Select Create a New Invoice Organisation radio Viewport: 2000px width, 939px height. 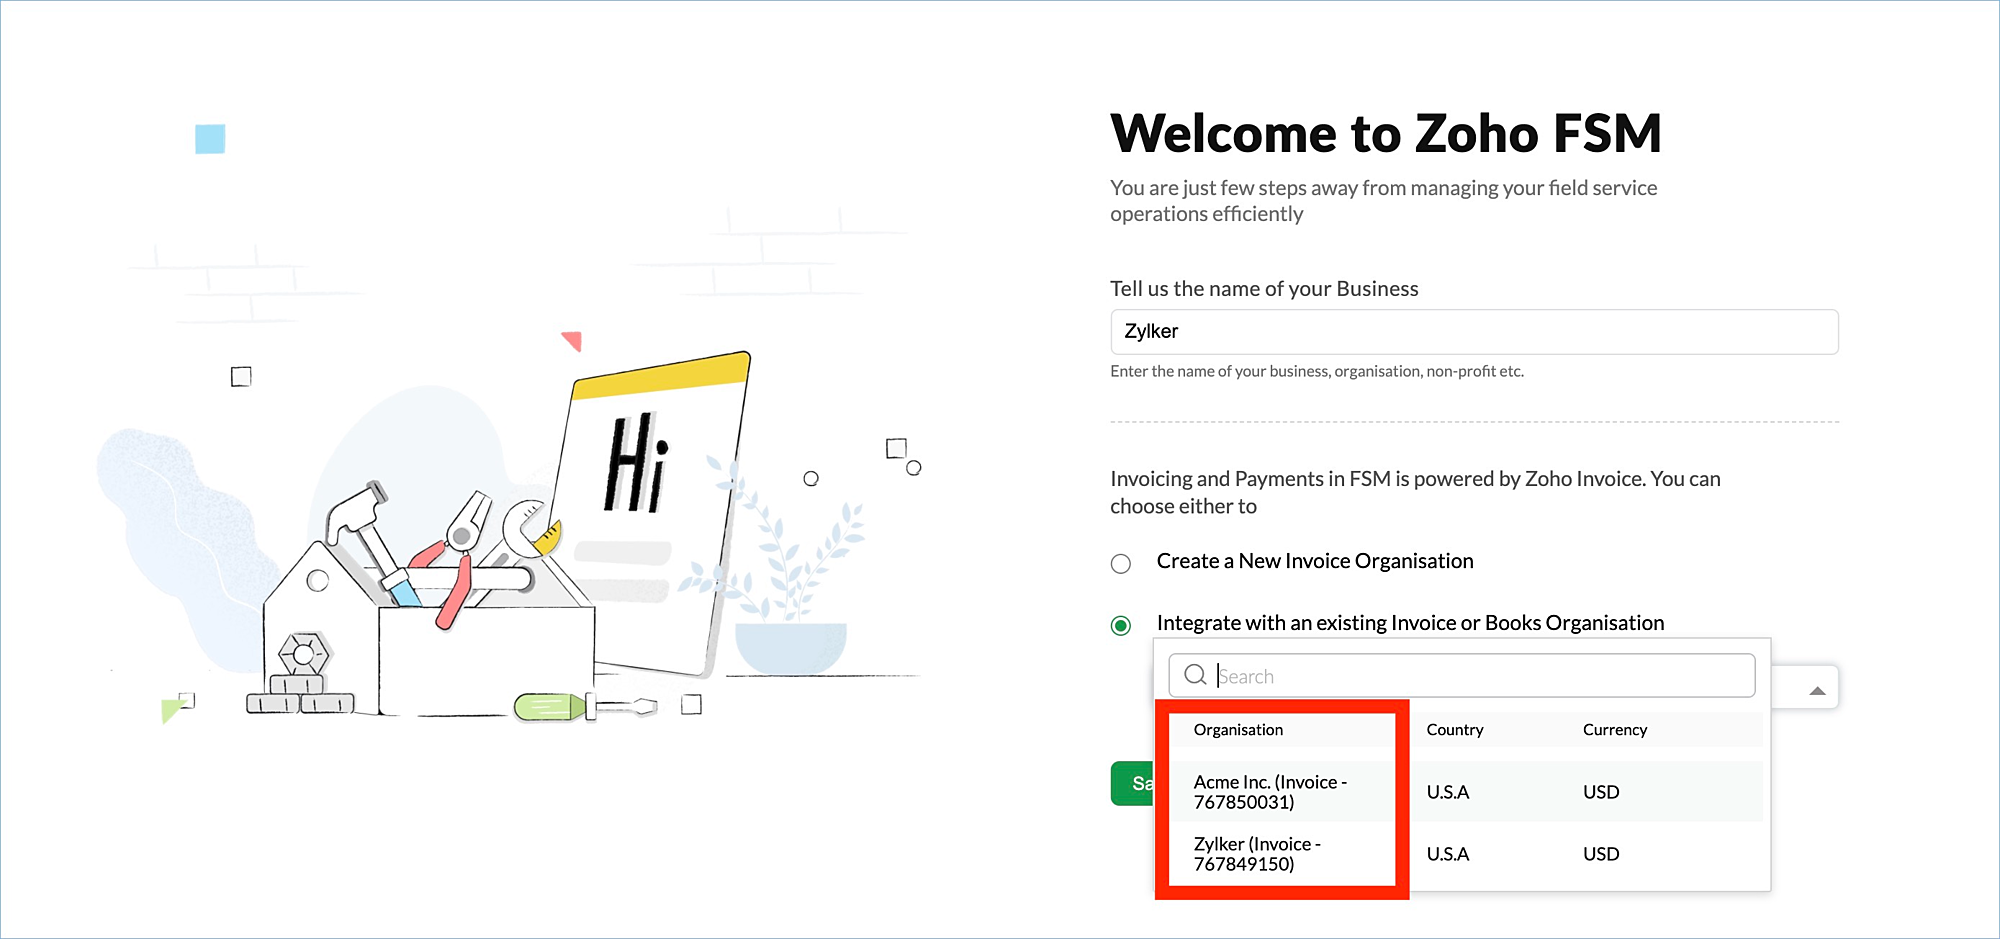(x=1121, y=563)
